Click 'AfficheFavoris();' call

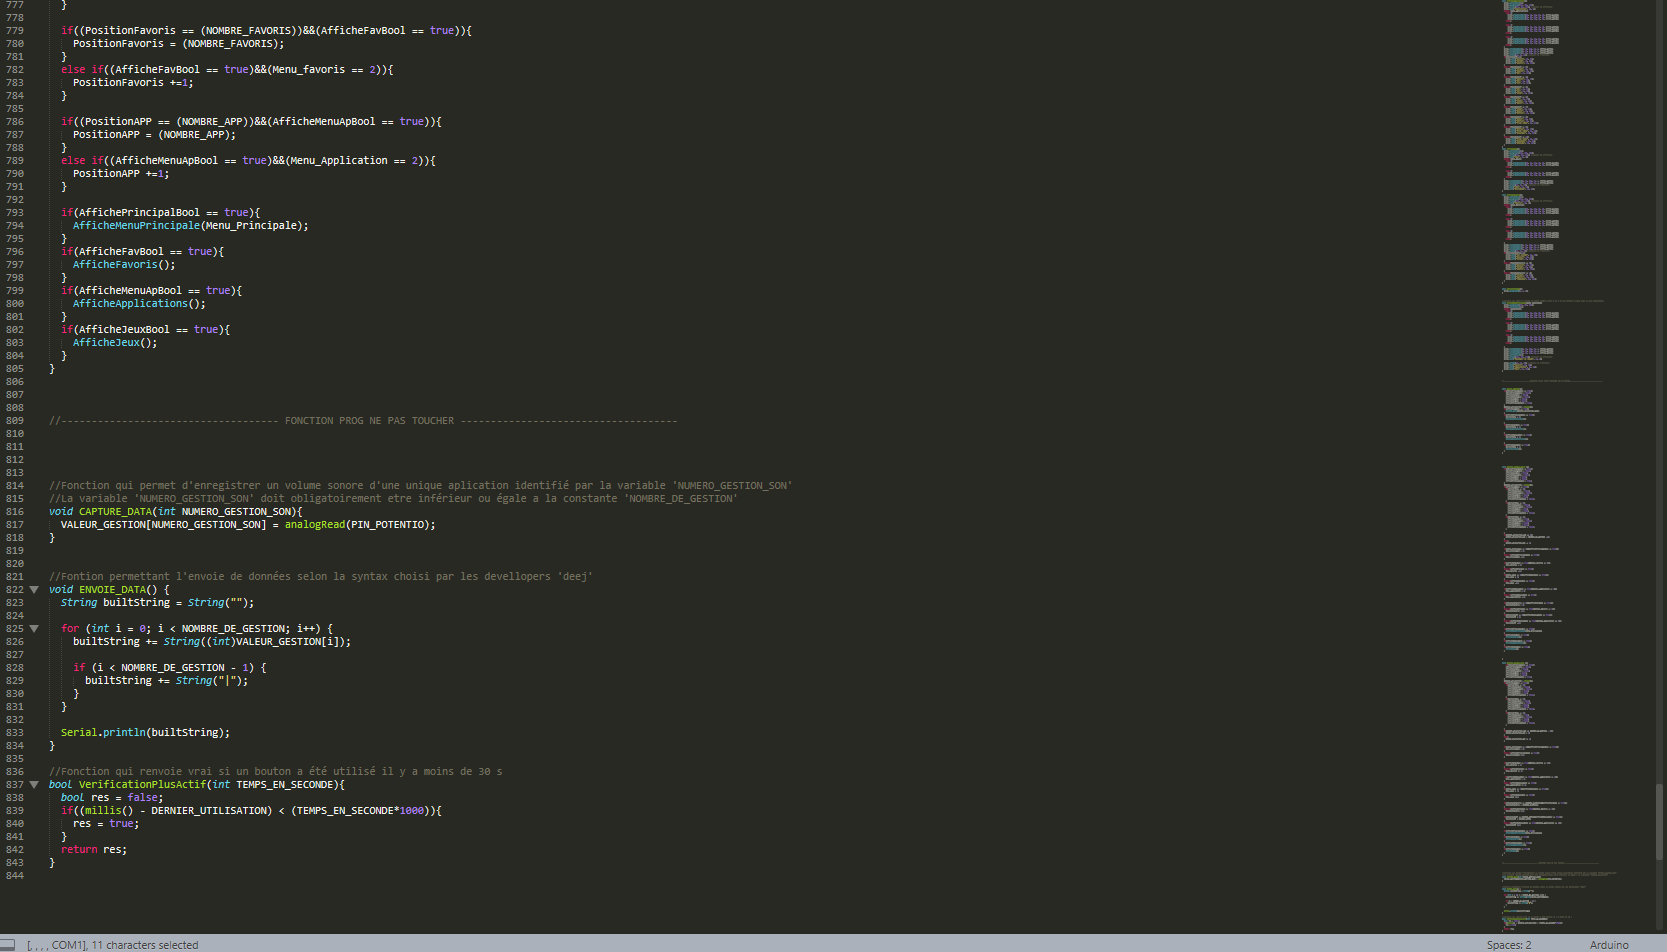[x=124, y=265]
